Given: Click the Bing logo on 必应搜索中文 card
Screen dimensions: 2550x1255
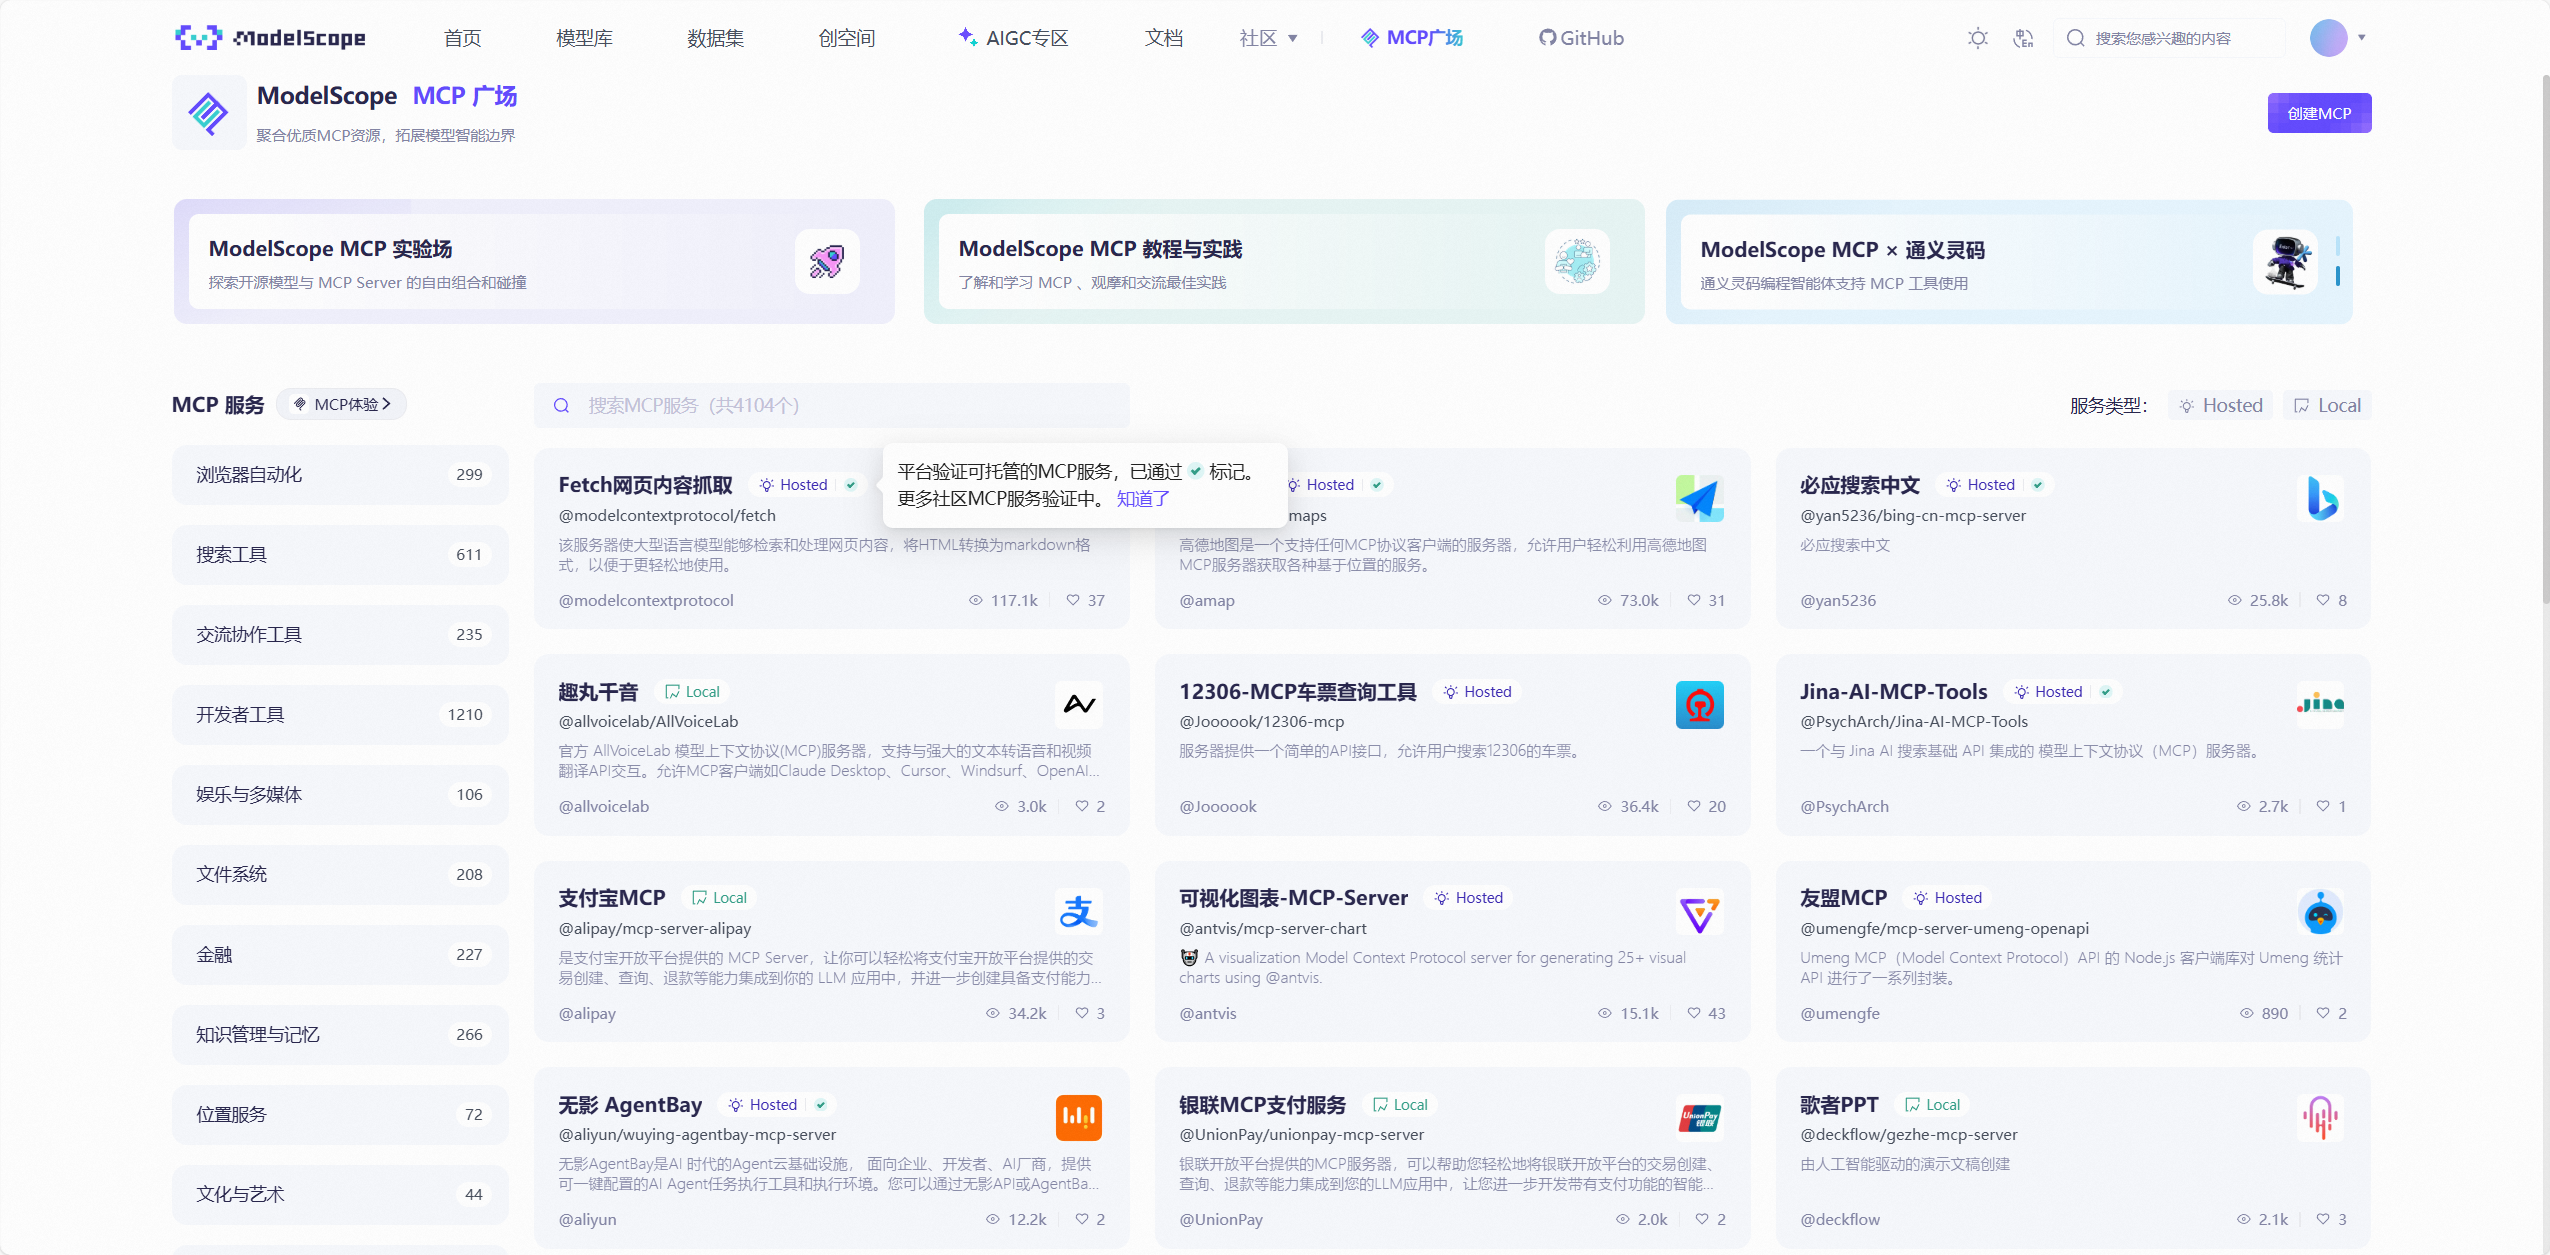Looking at the screenshot, I should click(x=2321, y=498).
